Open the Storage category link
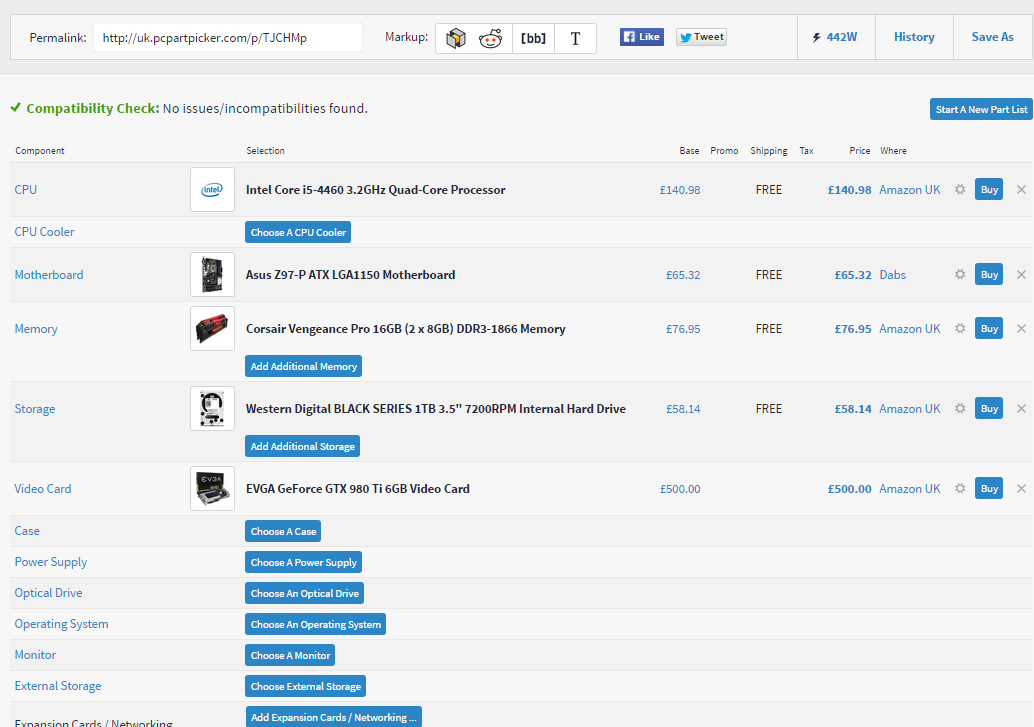 coord(35,408)
